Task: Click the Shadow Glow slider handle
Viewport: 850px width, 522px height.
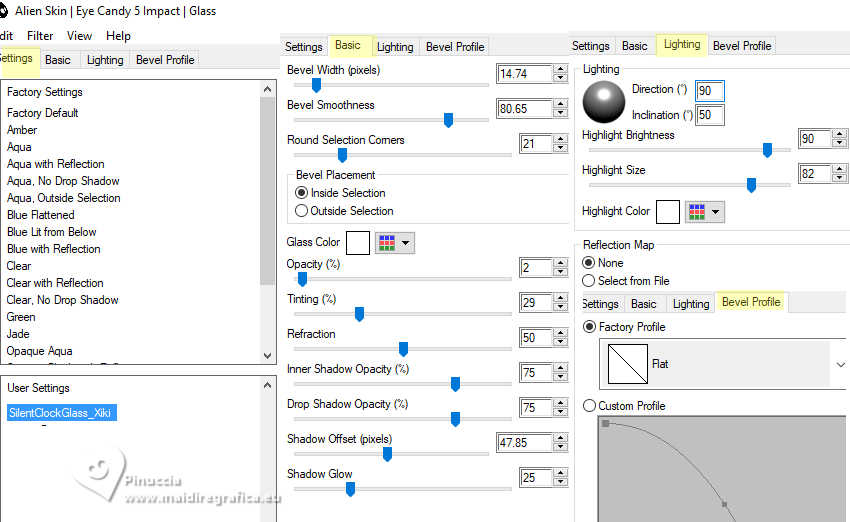Action: [x=350, y=489]
